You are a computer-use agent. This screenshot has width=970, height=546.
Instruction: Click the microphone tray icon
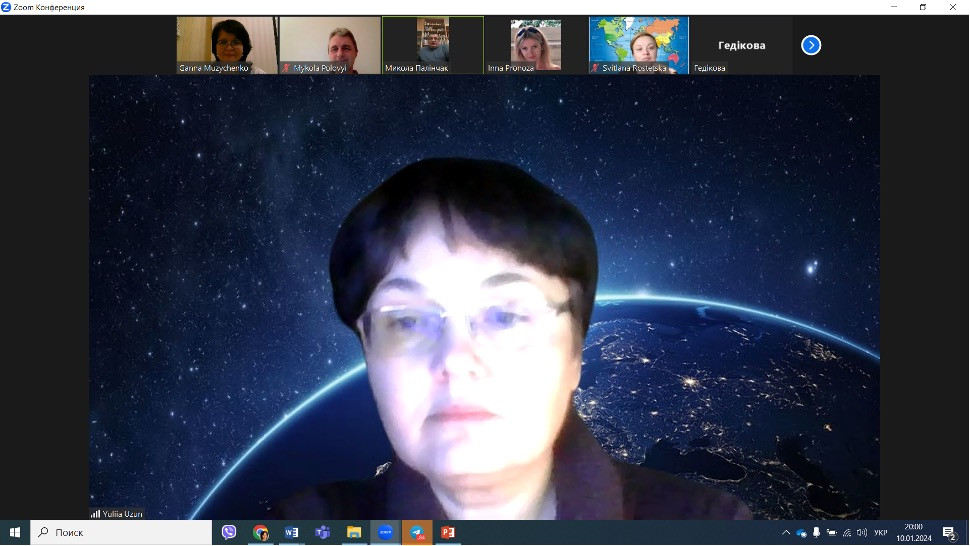point(817,532)
